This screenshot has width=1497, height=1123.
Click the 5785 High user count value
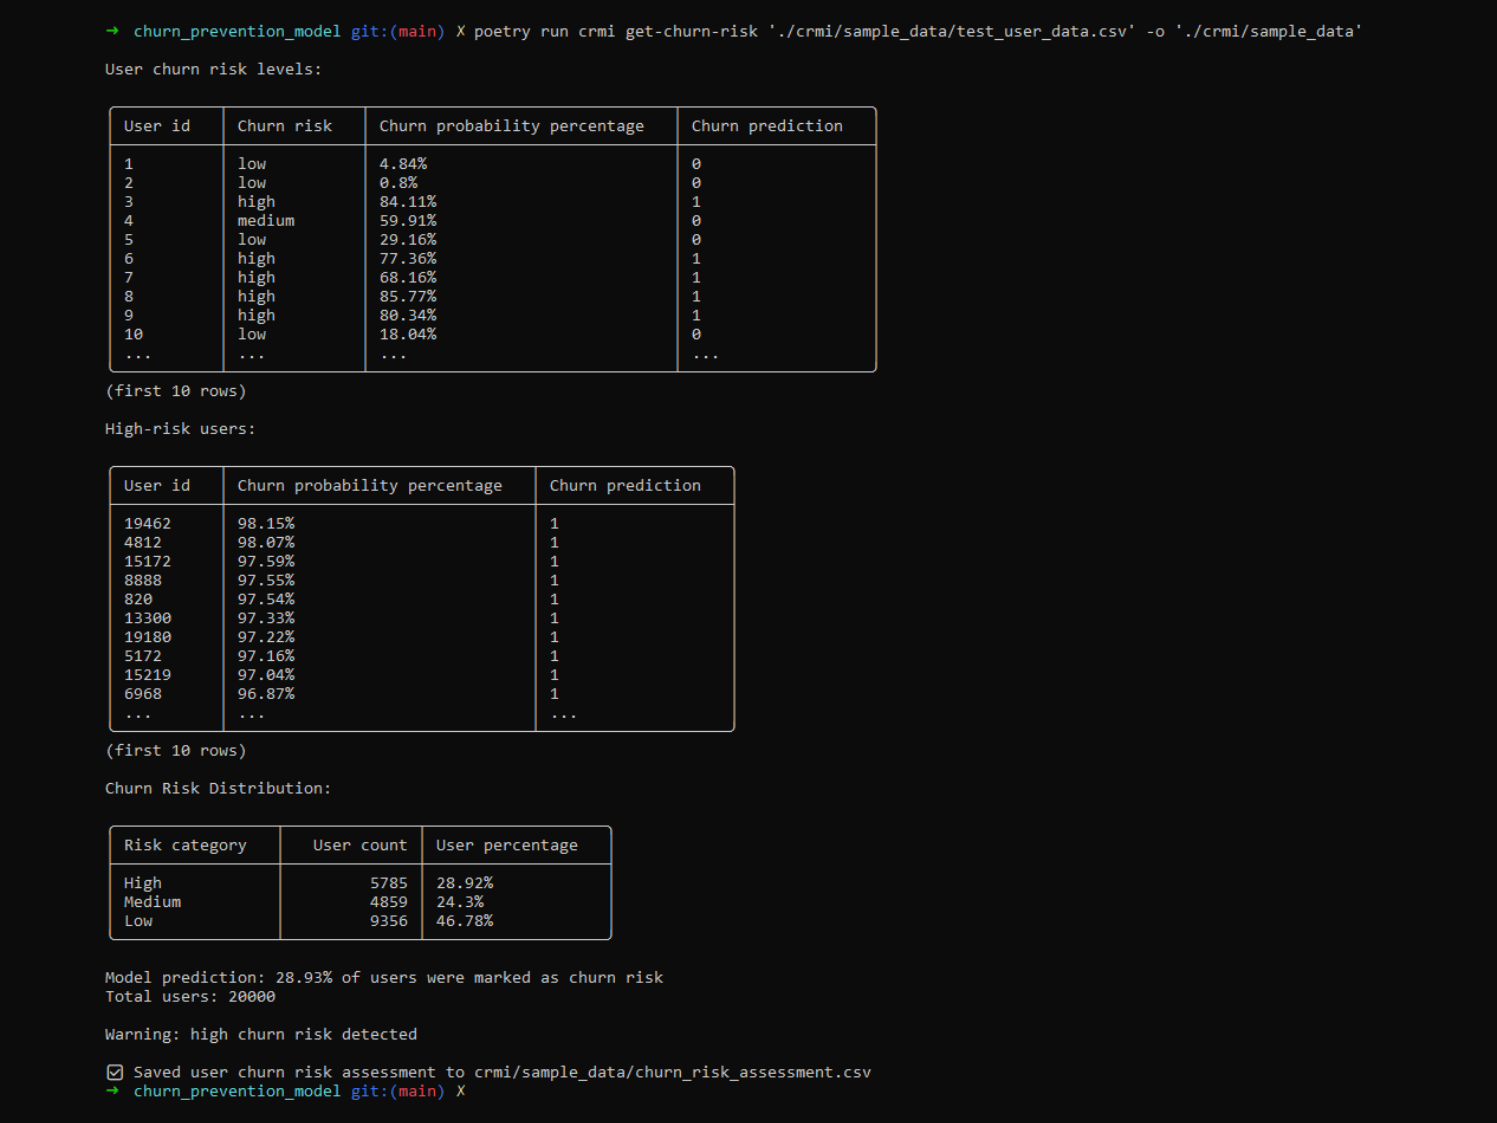click(x=388, y=883)
